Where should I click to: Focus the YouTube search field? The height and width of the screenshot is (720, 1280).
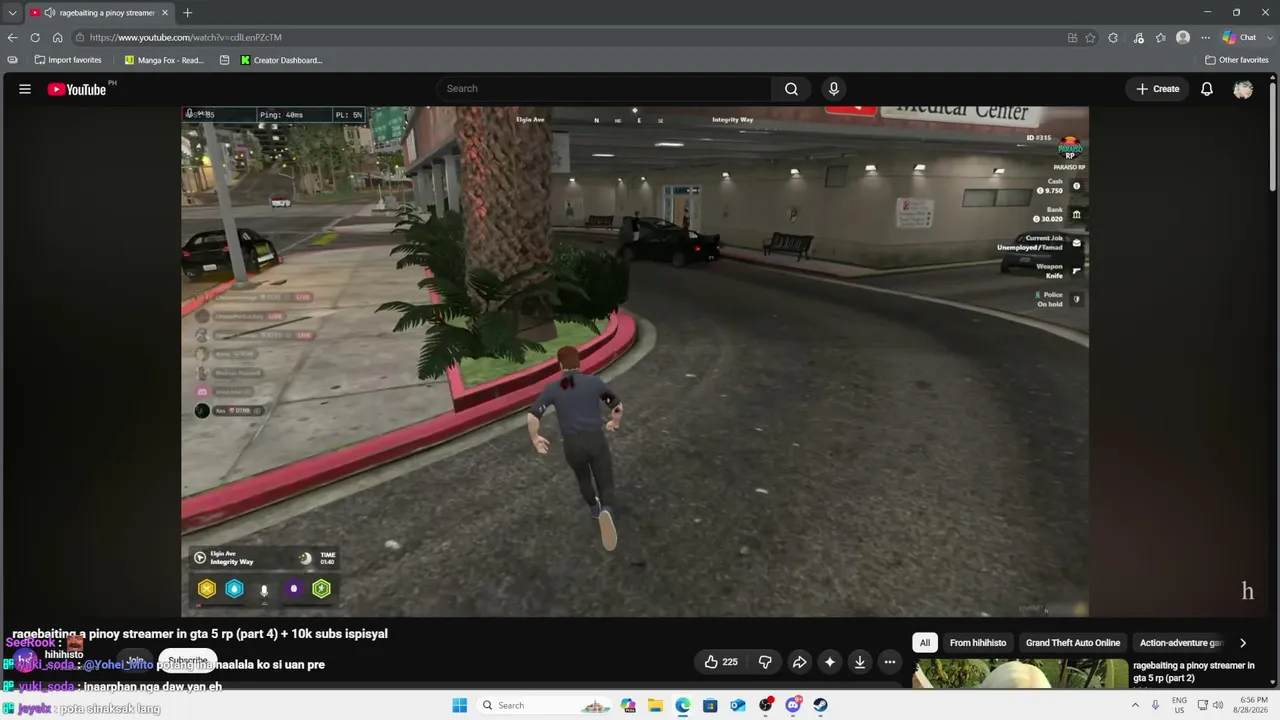[x=603, y=89]
